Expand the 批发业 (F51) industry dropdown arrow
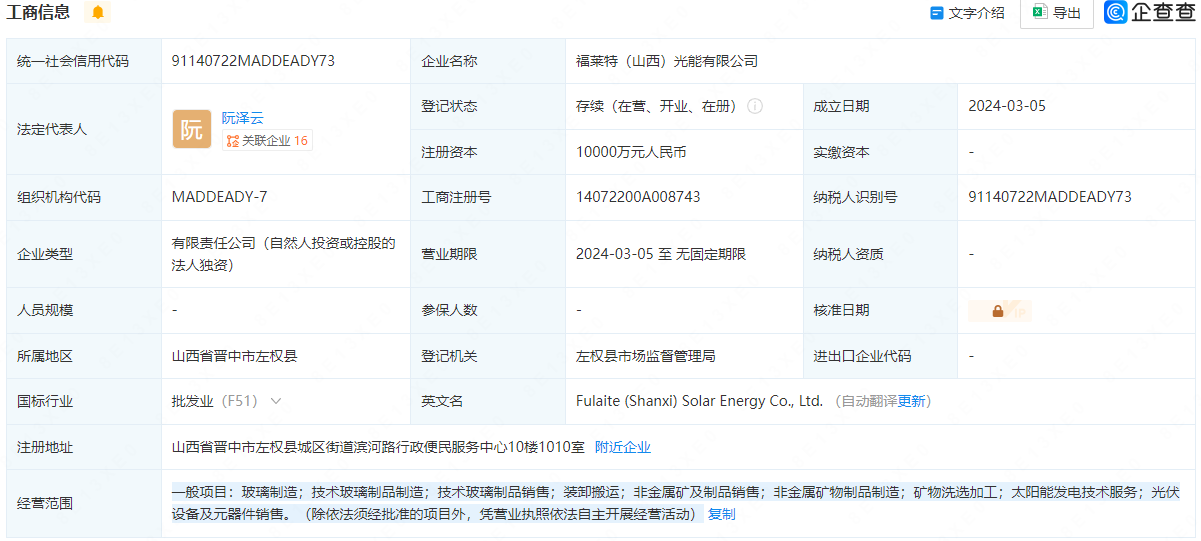1201x541 pixels. tap(276, 401)
